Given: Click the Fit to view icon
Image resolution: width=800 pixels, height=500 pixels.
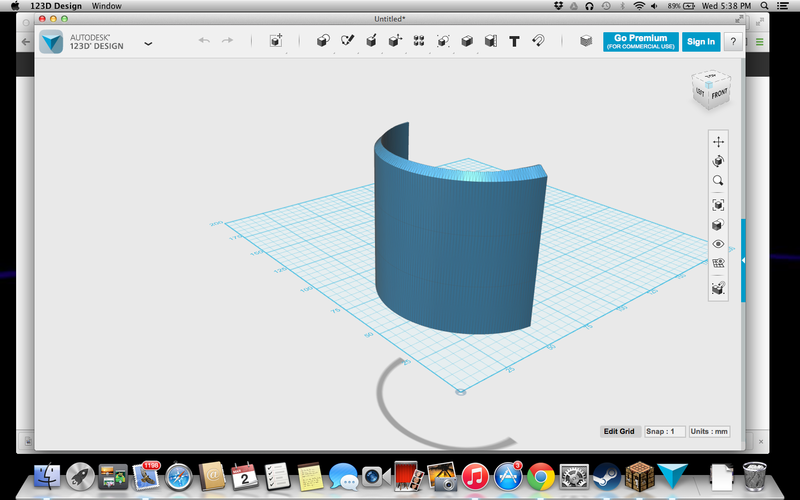Looking at the screenshot, I should pos(718,205).
